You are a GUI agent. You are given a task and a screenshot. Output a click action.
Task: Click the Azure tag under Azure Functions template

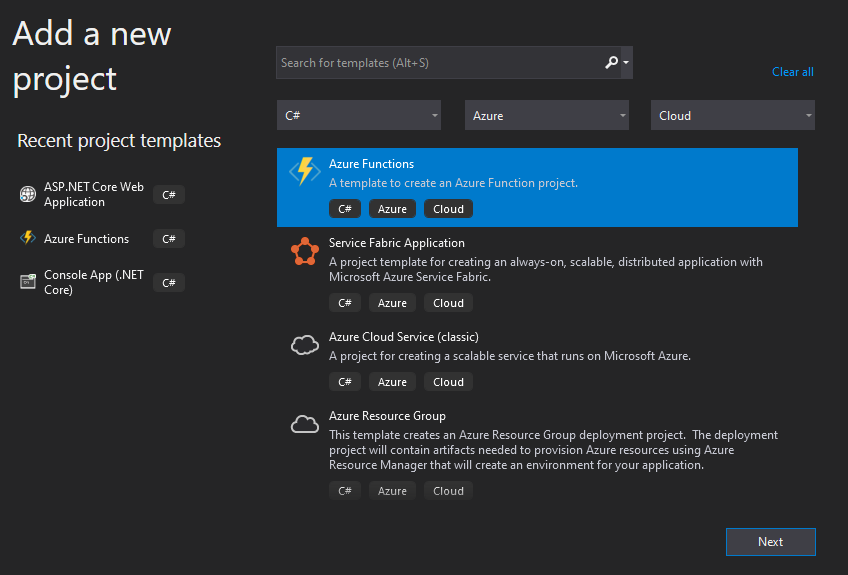392,209
